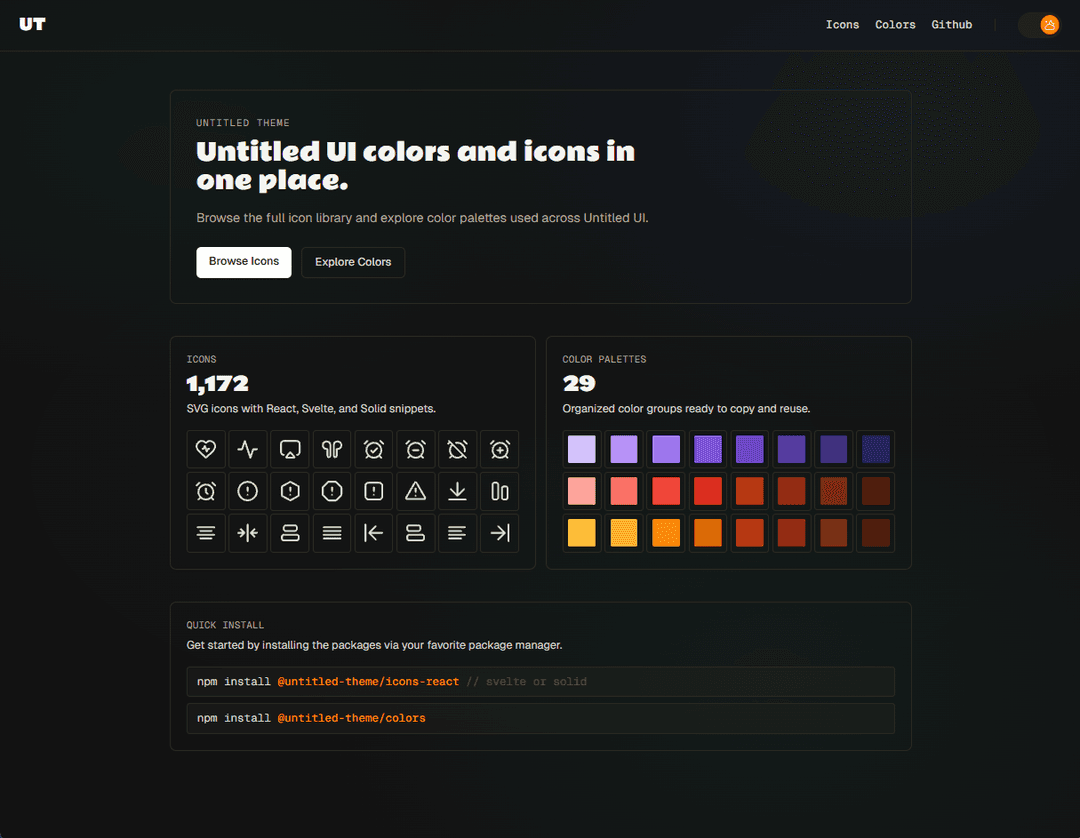Click the alert triangle warning icon
Screen dimensions: 1080x838
[x=416, y=492]
